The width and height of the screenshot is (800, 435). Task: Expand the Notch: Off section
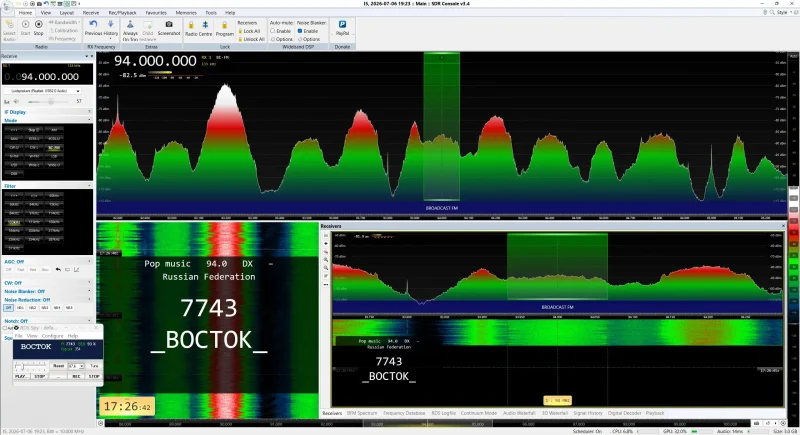click(x=89, y=321)
